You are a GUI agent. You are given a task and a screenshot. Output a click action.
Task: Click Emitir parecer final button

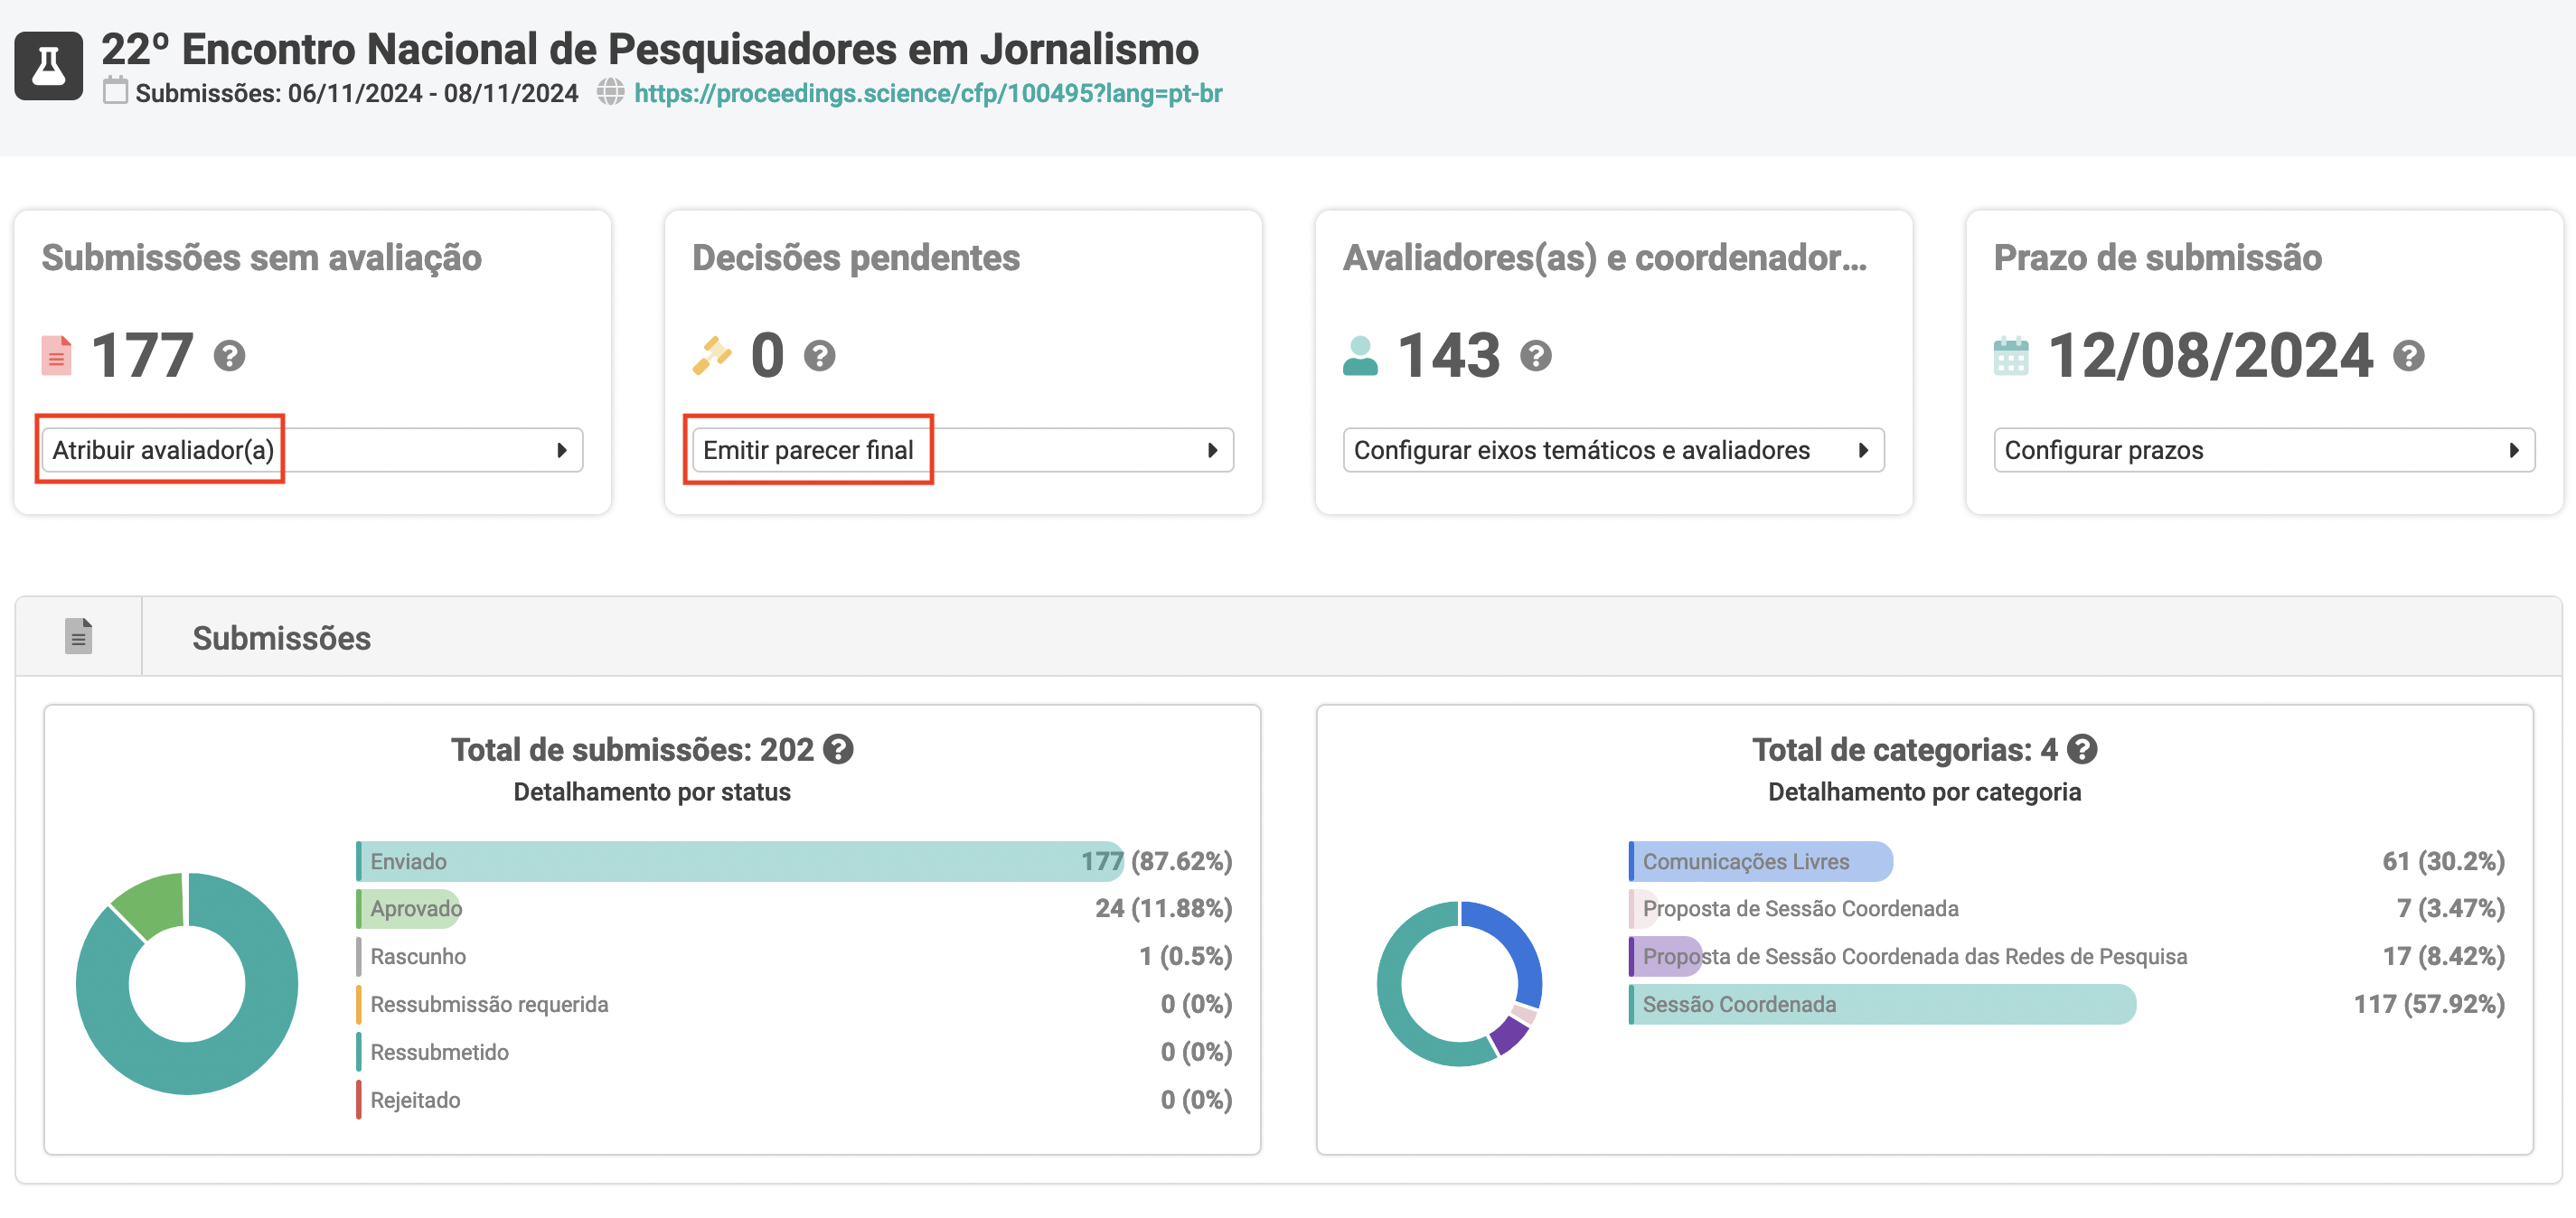click(963, 450)
